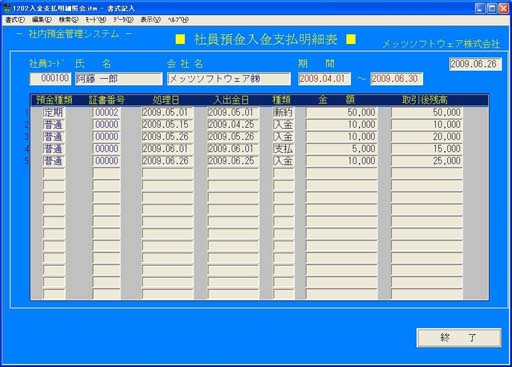Click 入金 cell in the 2009.05.15 row
The height and width of the screenshot is (367, 512).
[284, 125]
